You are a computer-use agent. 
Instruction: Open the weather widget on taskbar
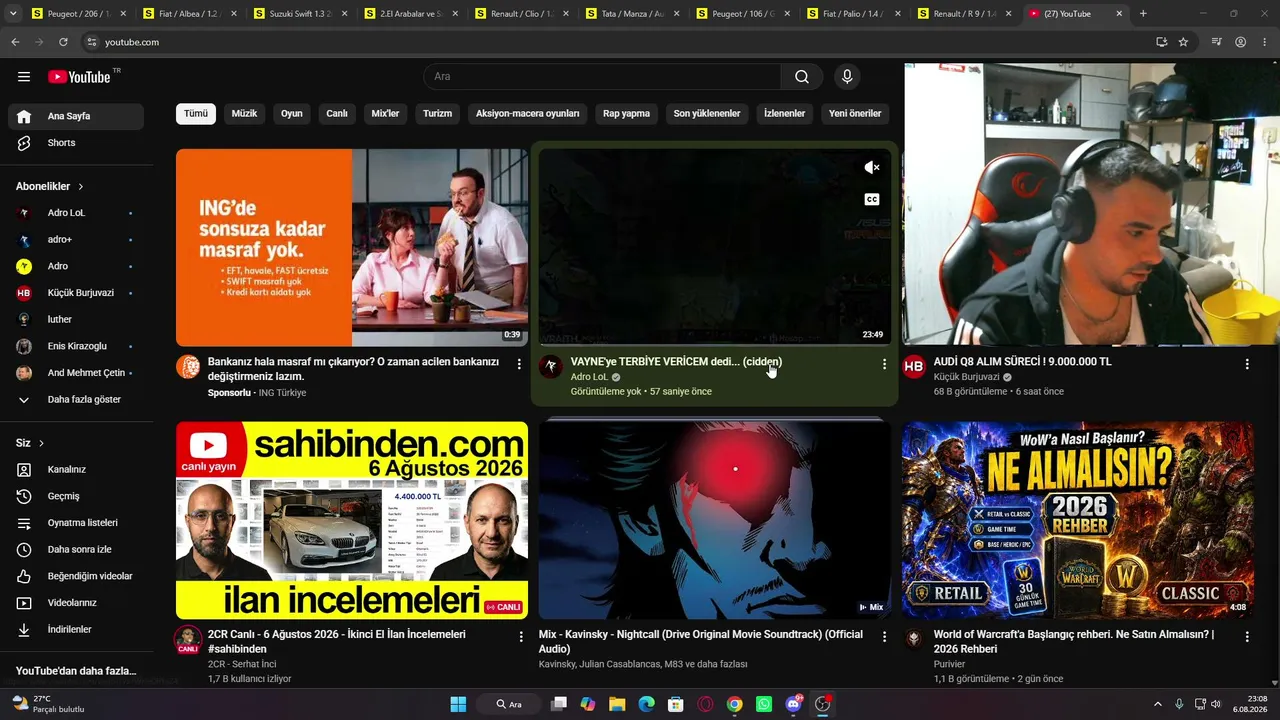click(x=48, y=704)
